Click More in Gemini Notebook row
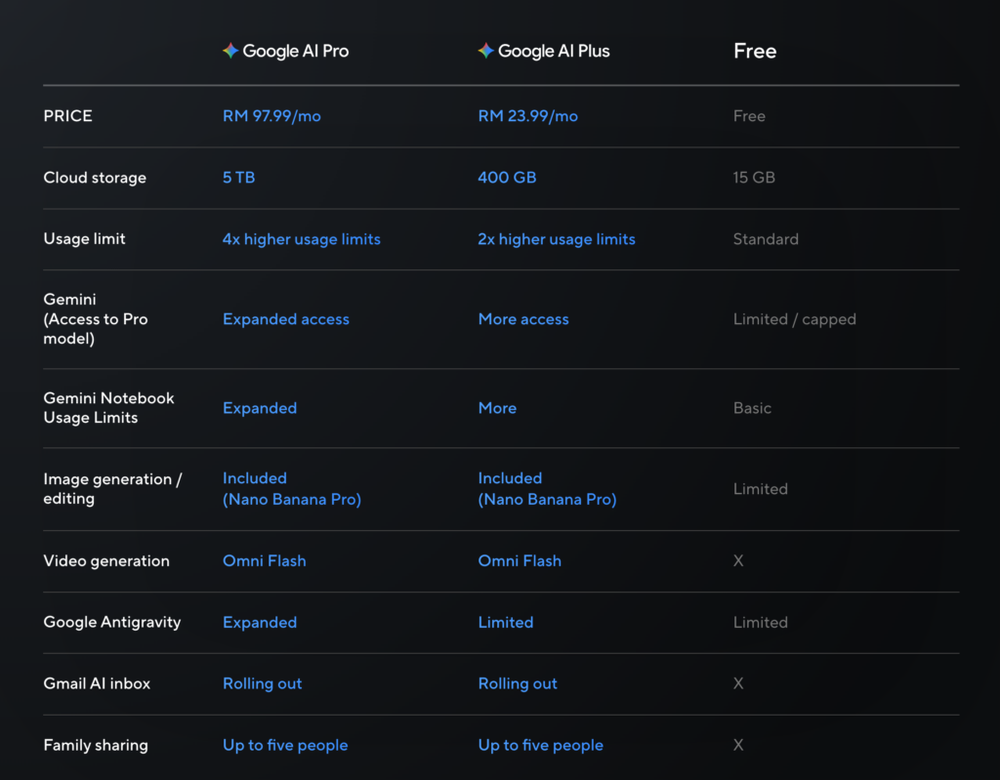 coord(497,408)
